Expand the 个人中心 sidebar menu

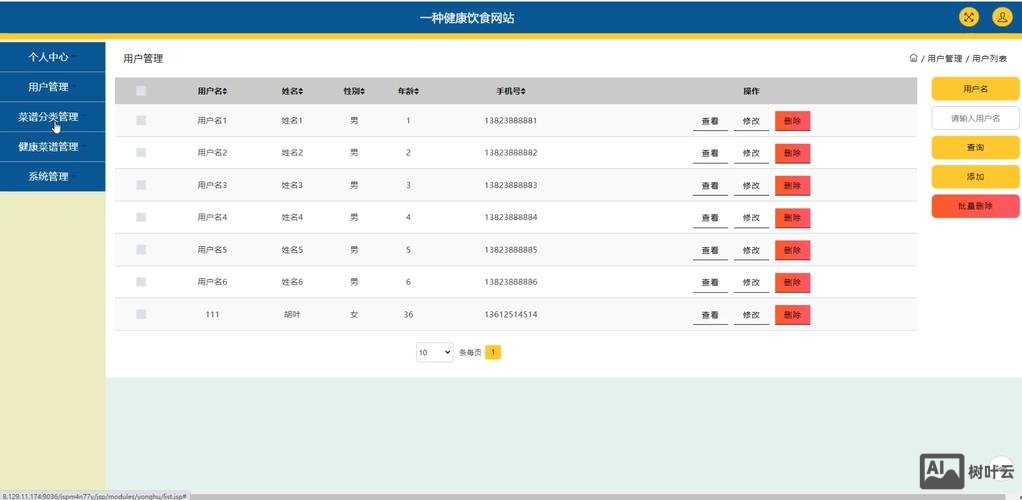click(52, 57)
